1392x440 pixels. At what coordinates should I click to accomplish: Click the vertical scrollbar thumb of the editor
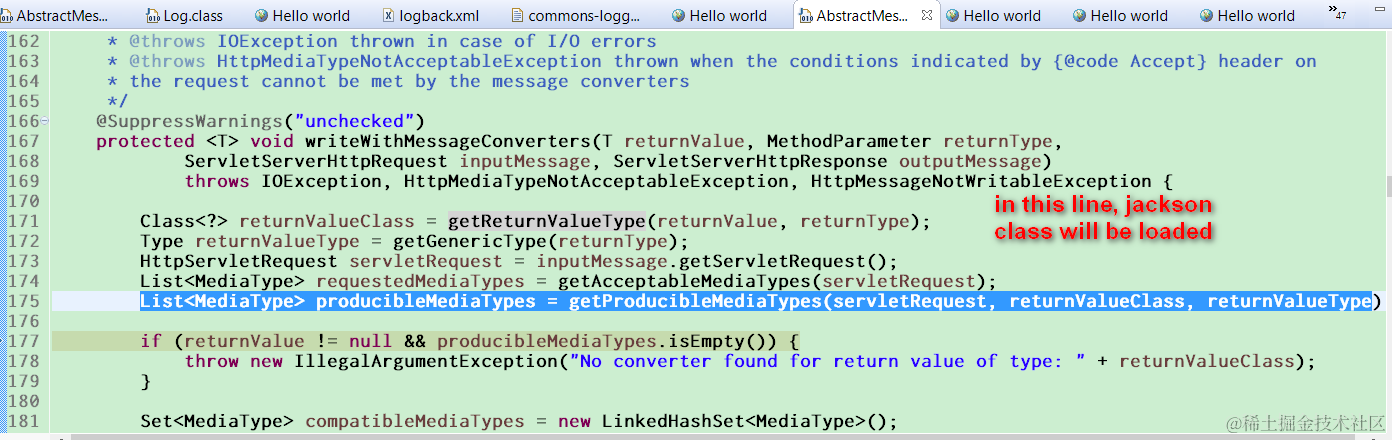[1386, 187]
